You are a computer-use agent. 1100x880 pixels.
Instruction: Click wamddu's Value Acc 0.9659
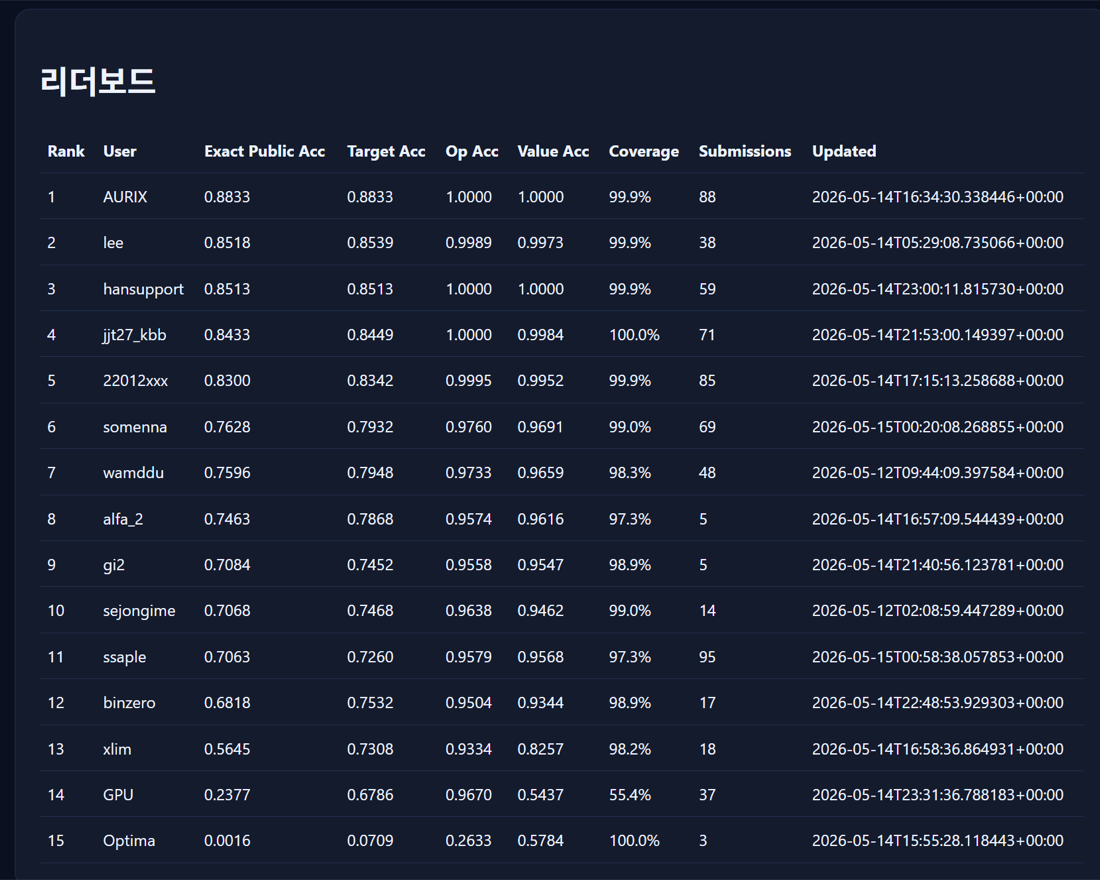(540, 473)
